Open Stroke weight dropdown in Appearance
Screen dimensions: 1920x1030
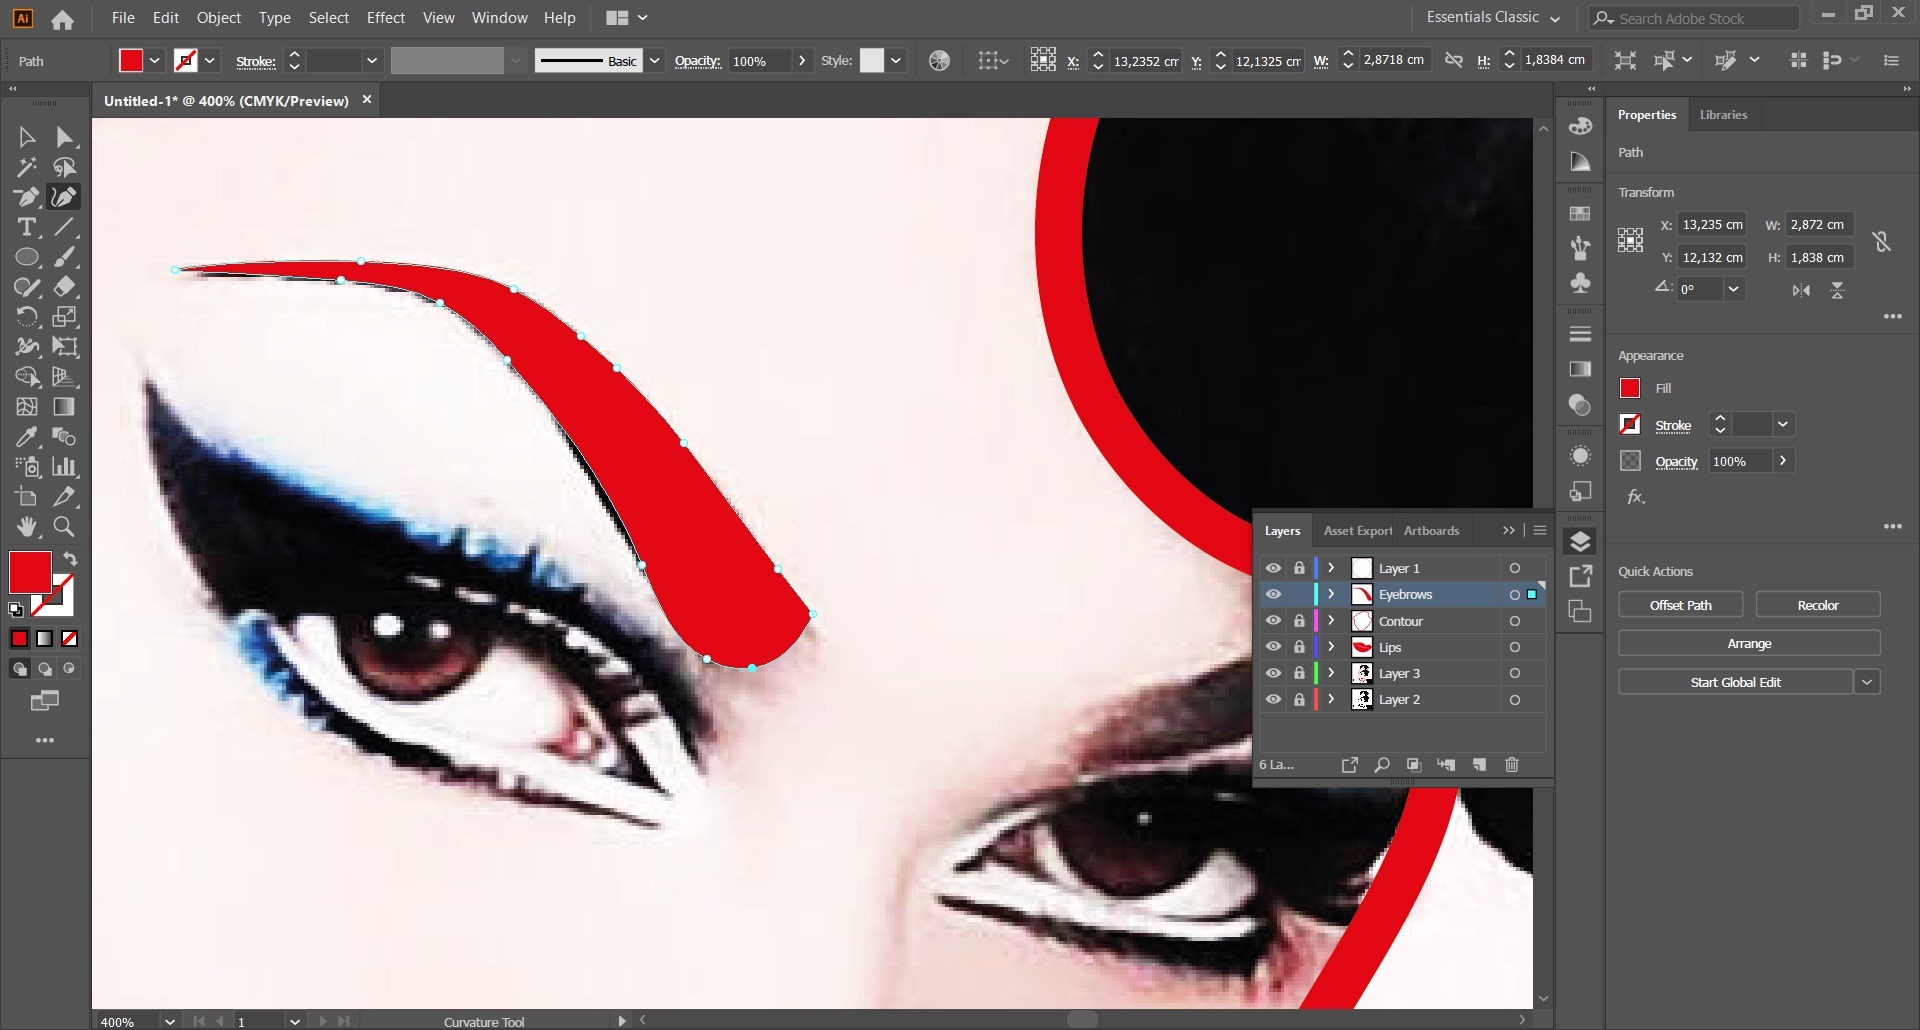1782,425
